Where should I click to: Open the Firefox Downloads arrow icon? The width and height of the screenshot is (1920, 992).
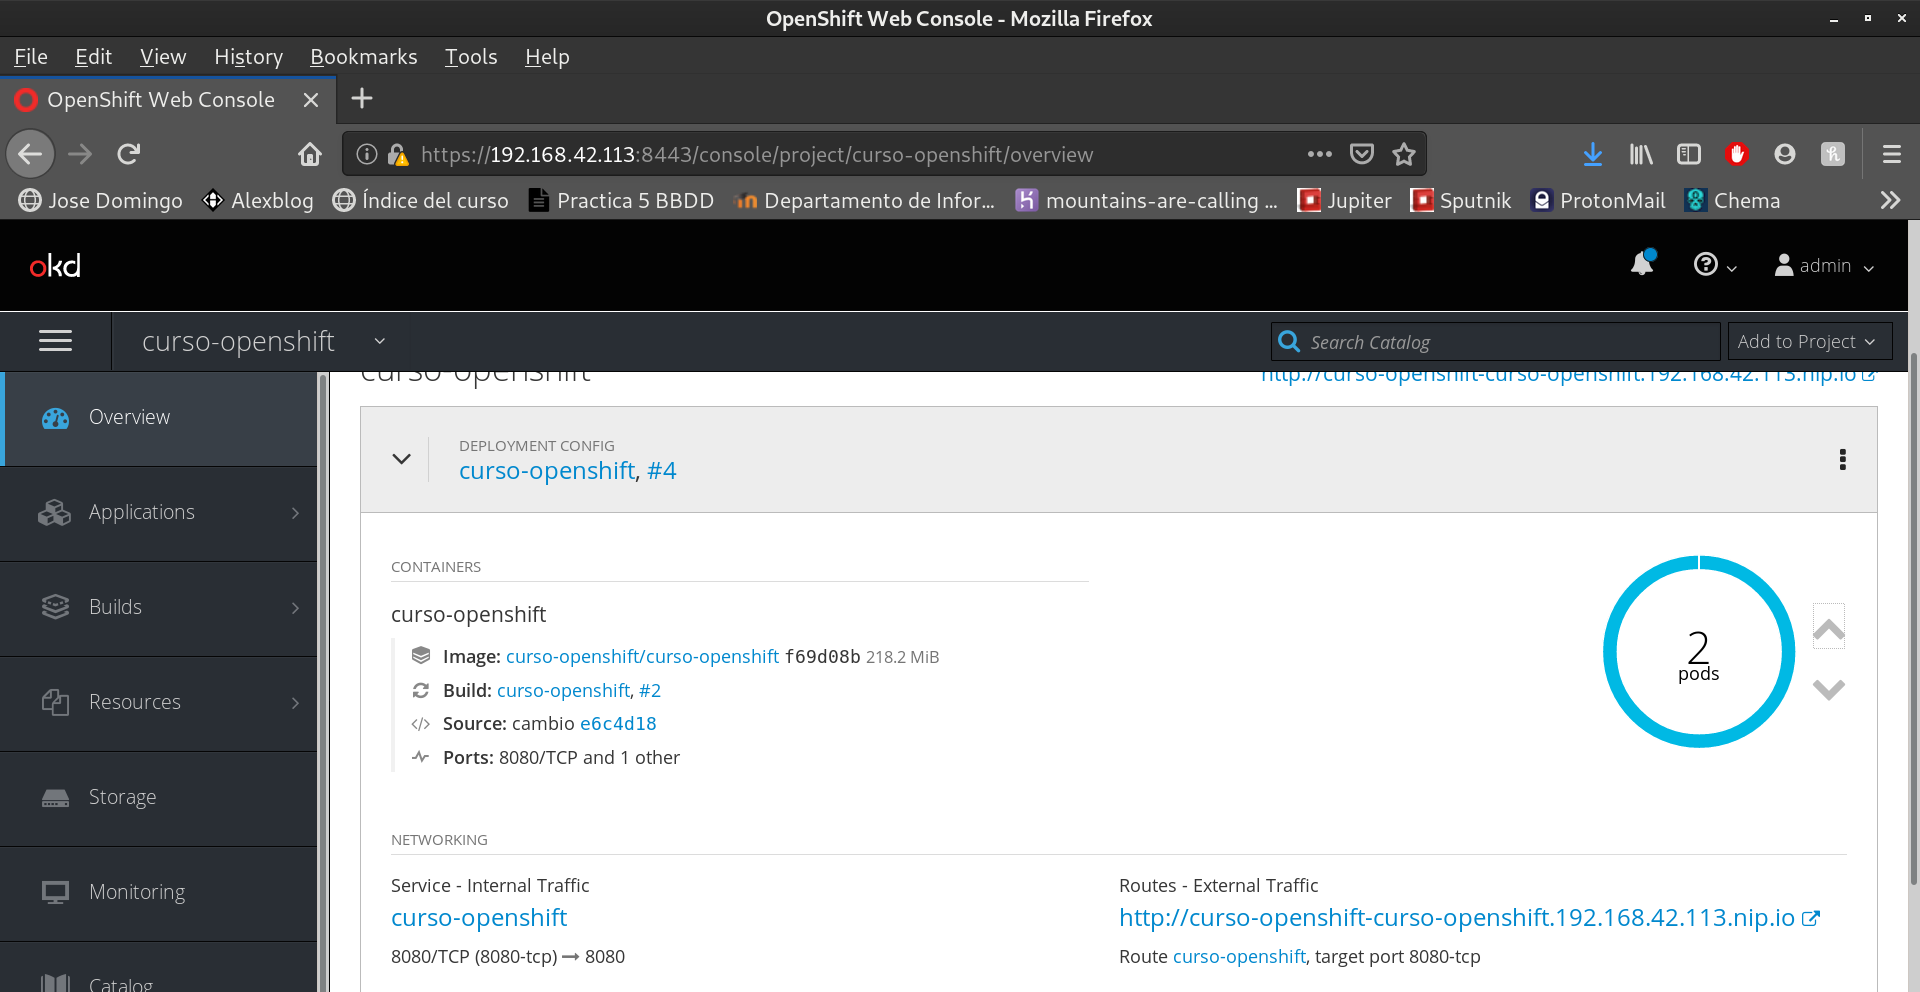click(1592, 154)
